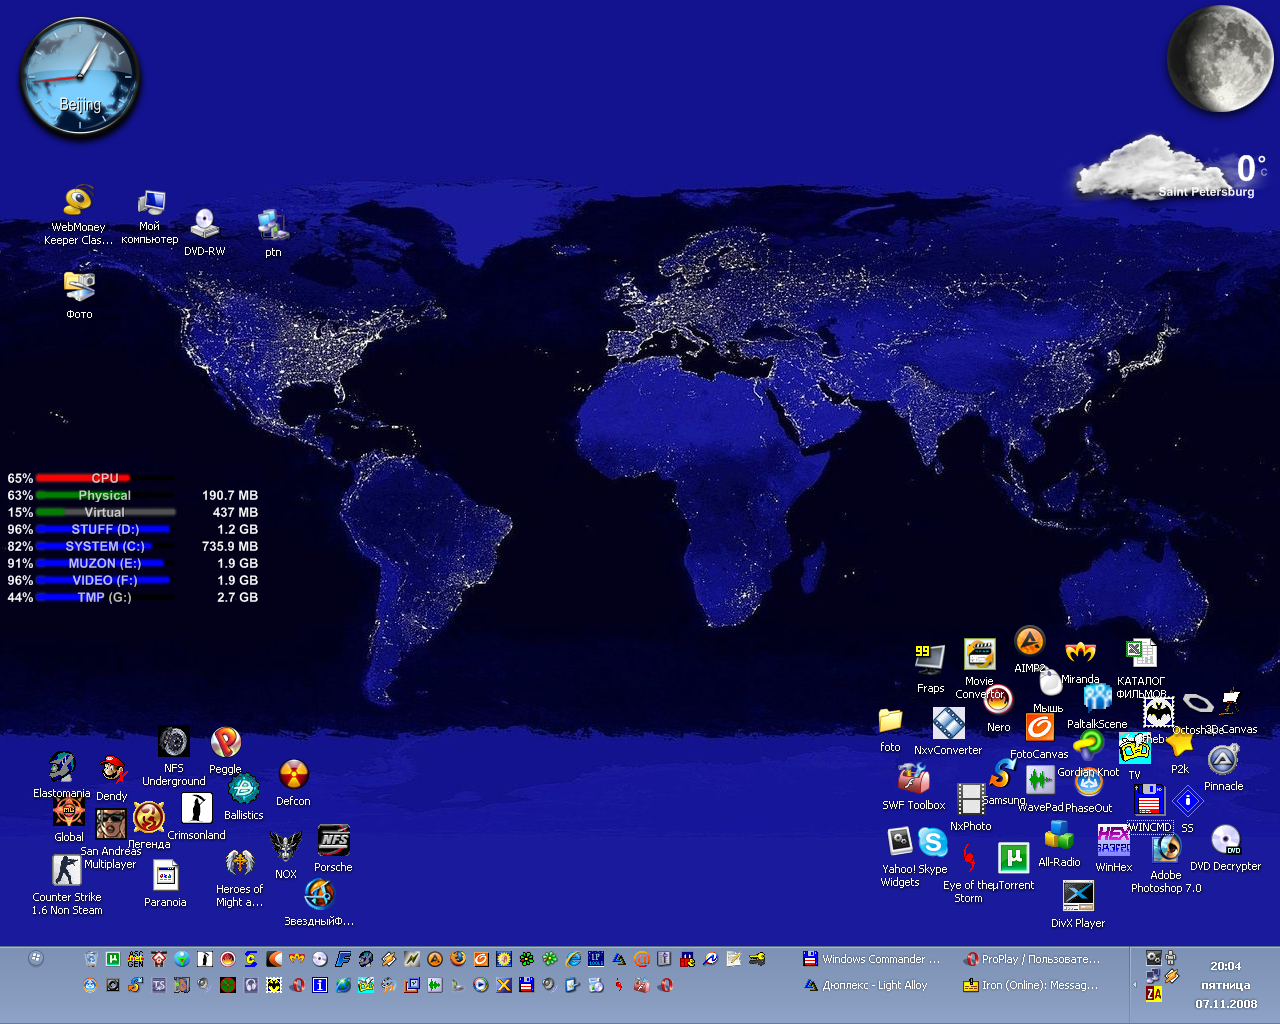Open the Yahoo! Widgets shortcut

point(900,842)
